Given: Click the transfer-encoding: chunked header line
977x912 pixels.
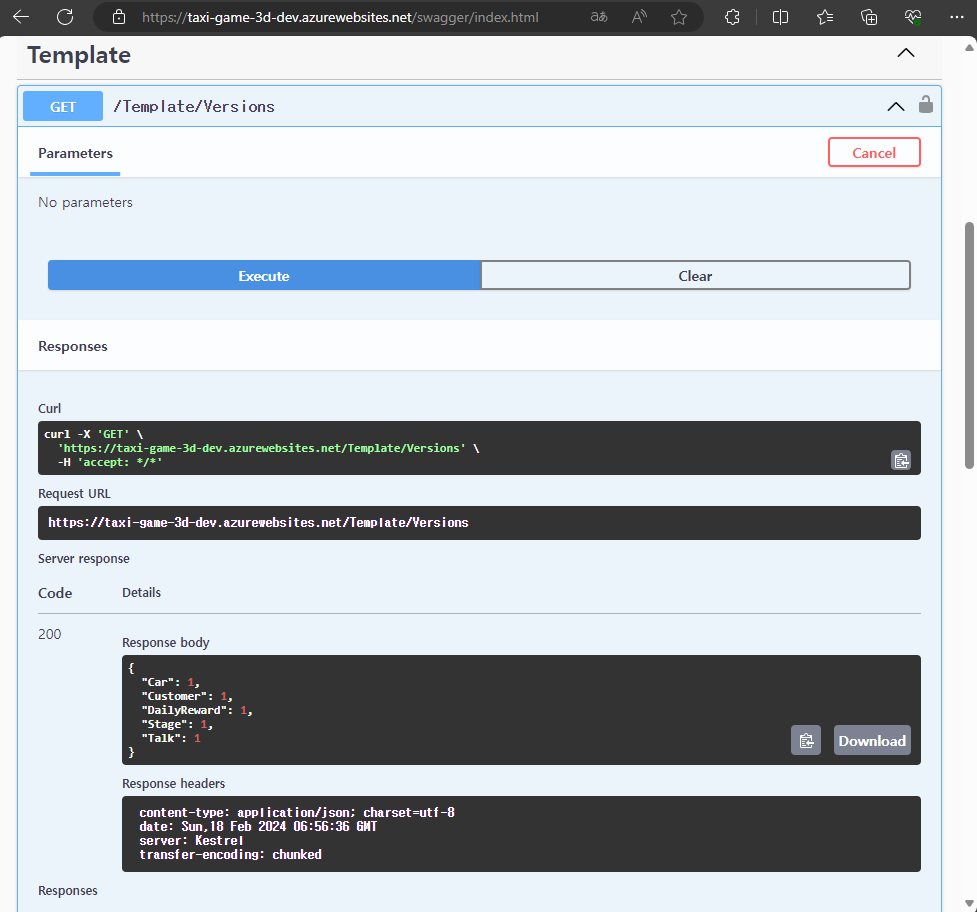Looking at the screenshot, I should point(231,855).
